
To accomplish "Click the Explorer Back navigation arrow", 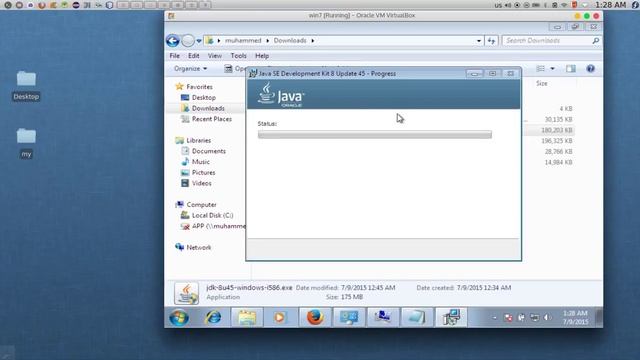I will point(173,40).
